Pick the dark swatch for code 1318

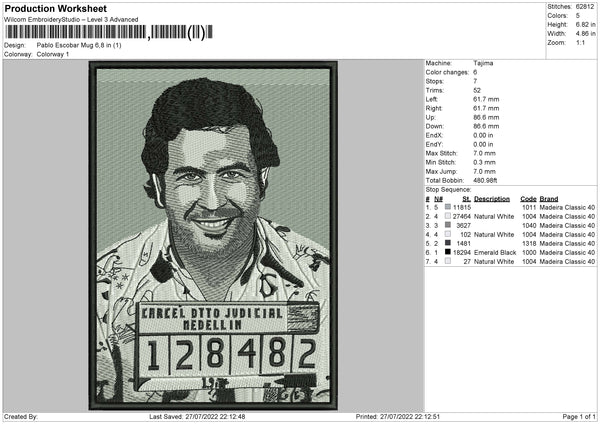448,243
